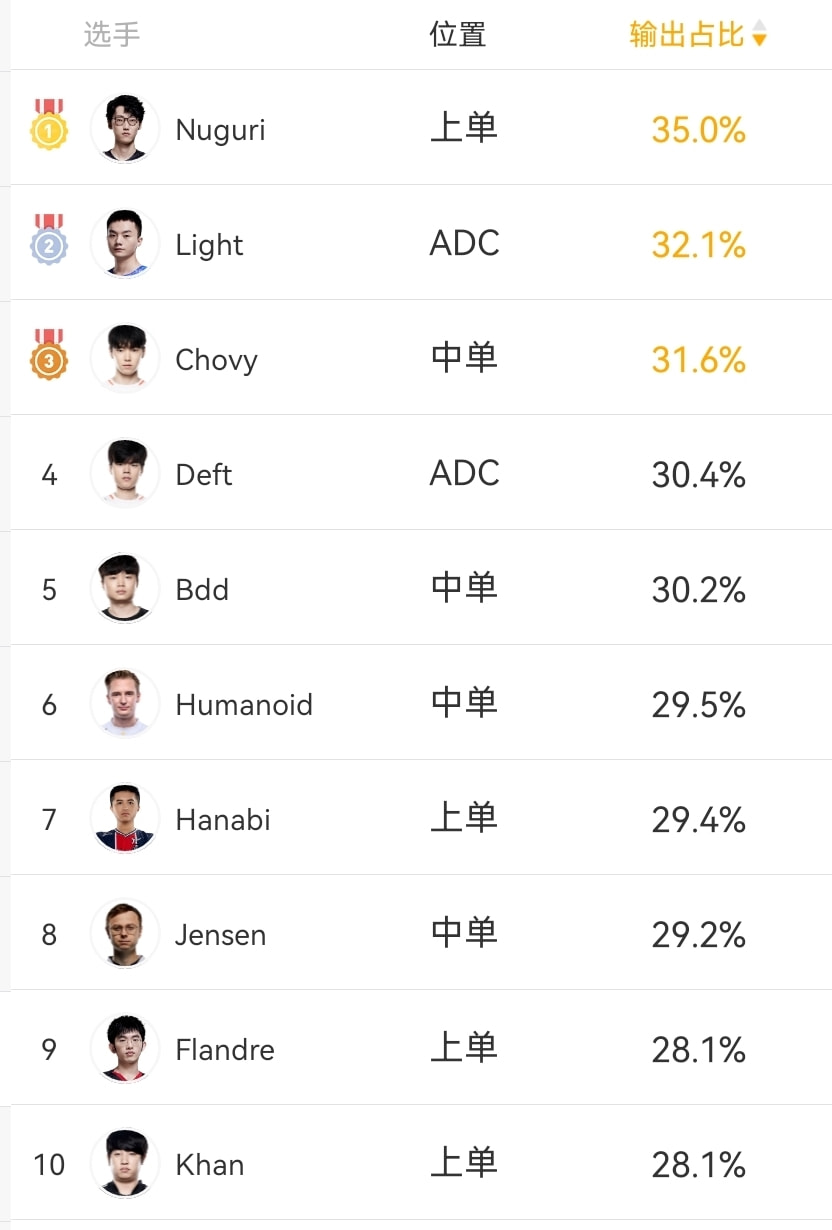Click the bronze third-place medal icon
The height and width of the screenshot is (1230, 832).
click(49, 356)
